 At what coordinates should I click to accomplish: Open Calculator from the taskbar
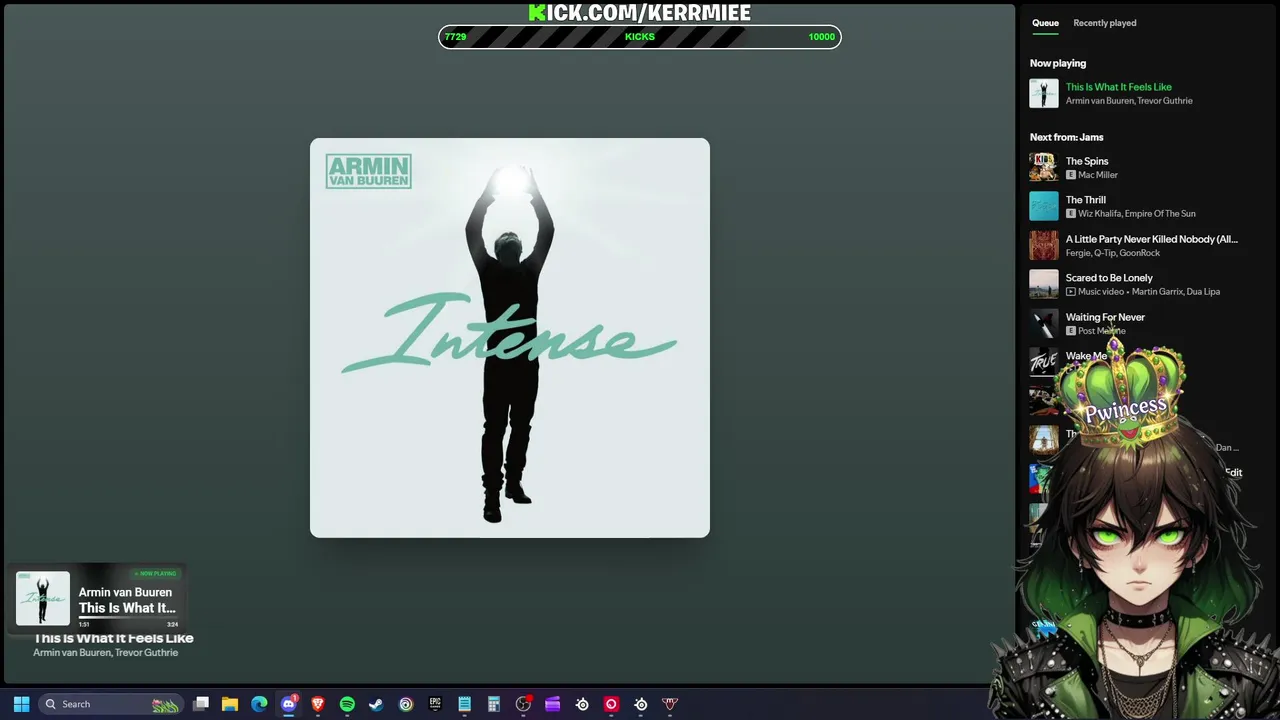[x=493, y=704]
